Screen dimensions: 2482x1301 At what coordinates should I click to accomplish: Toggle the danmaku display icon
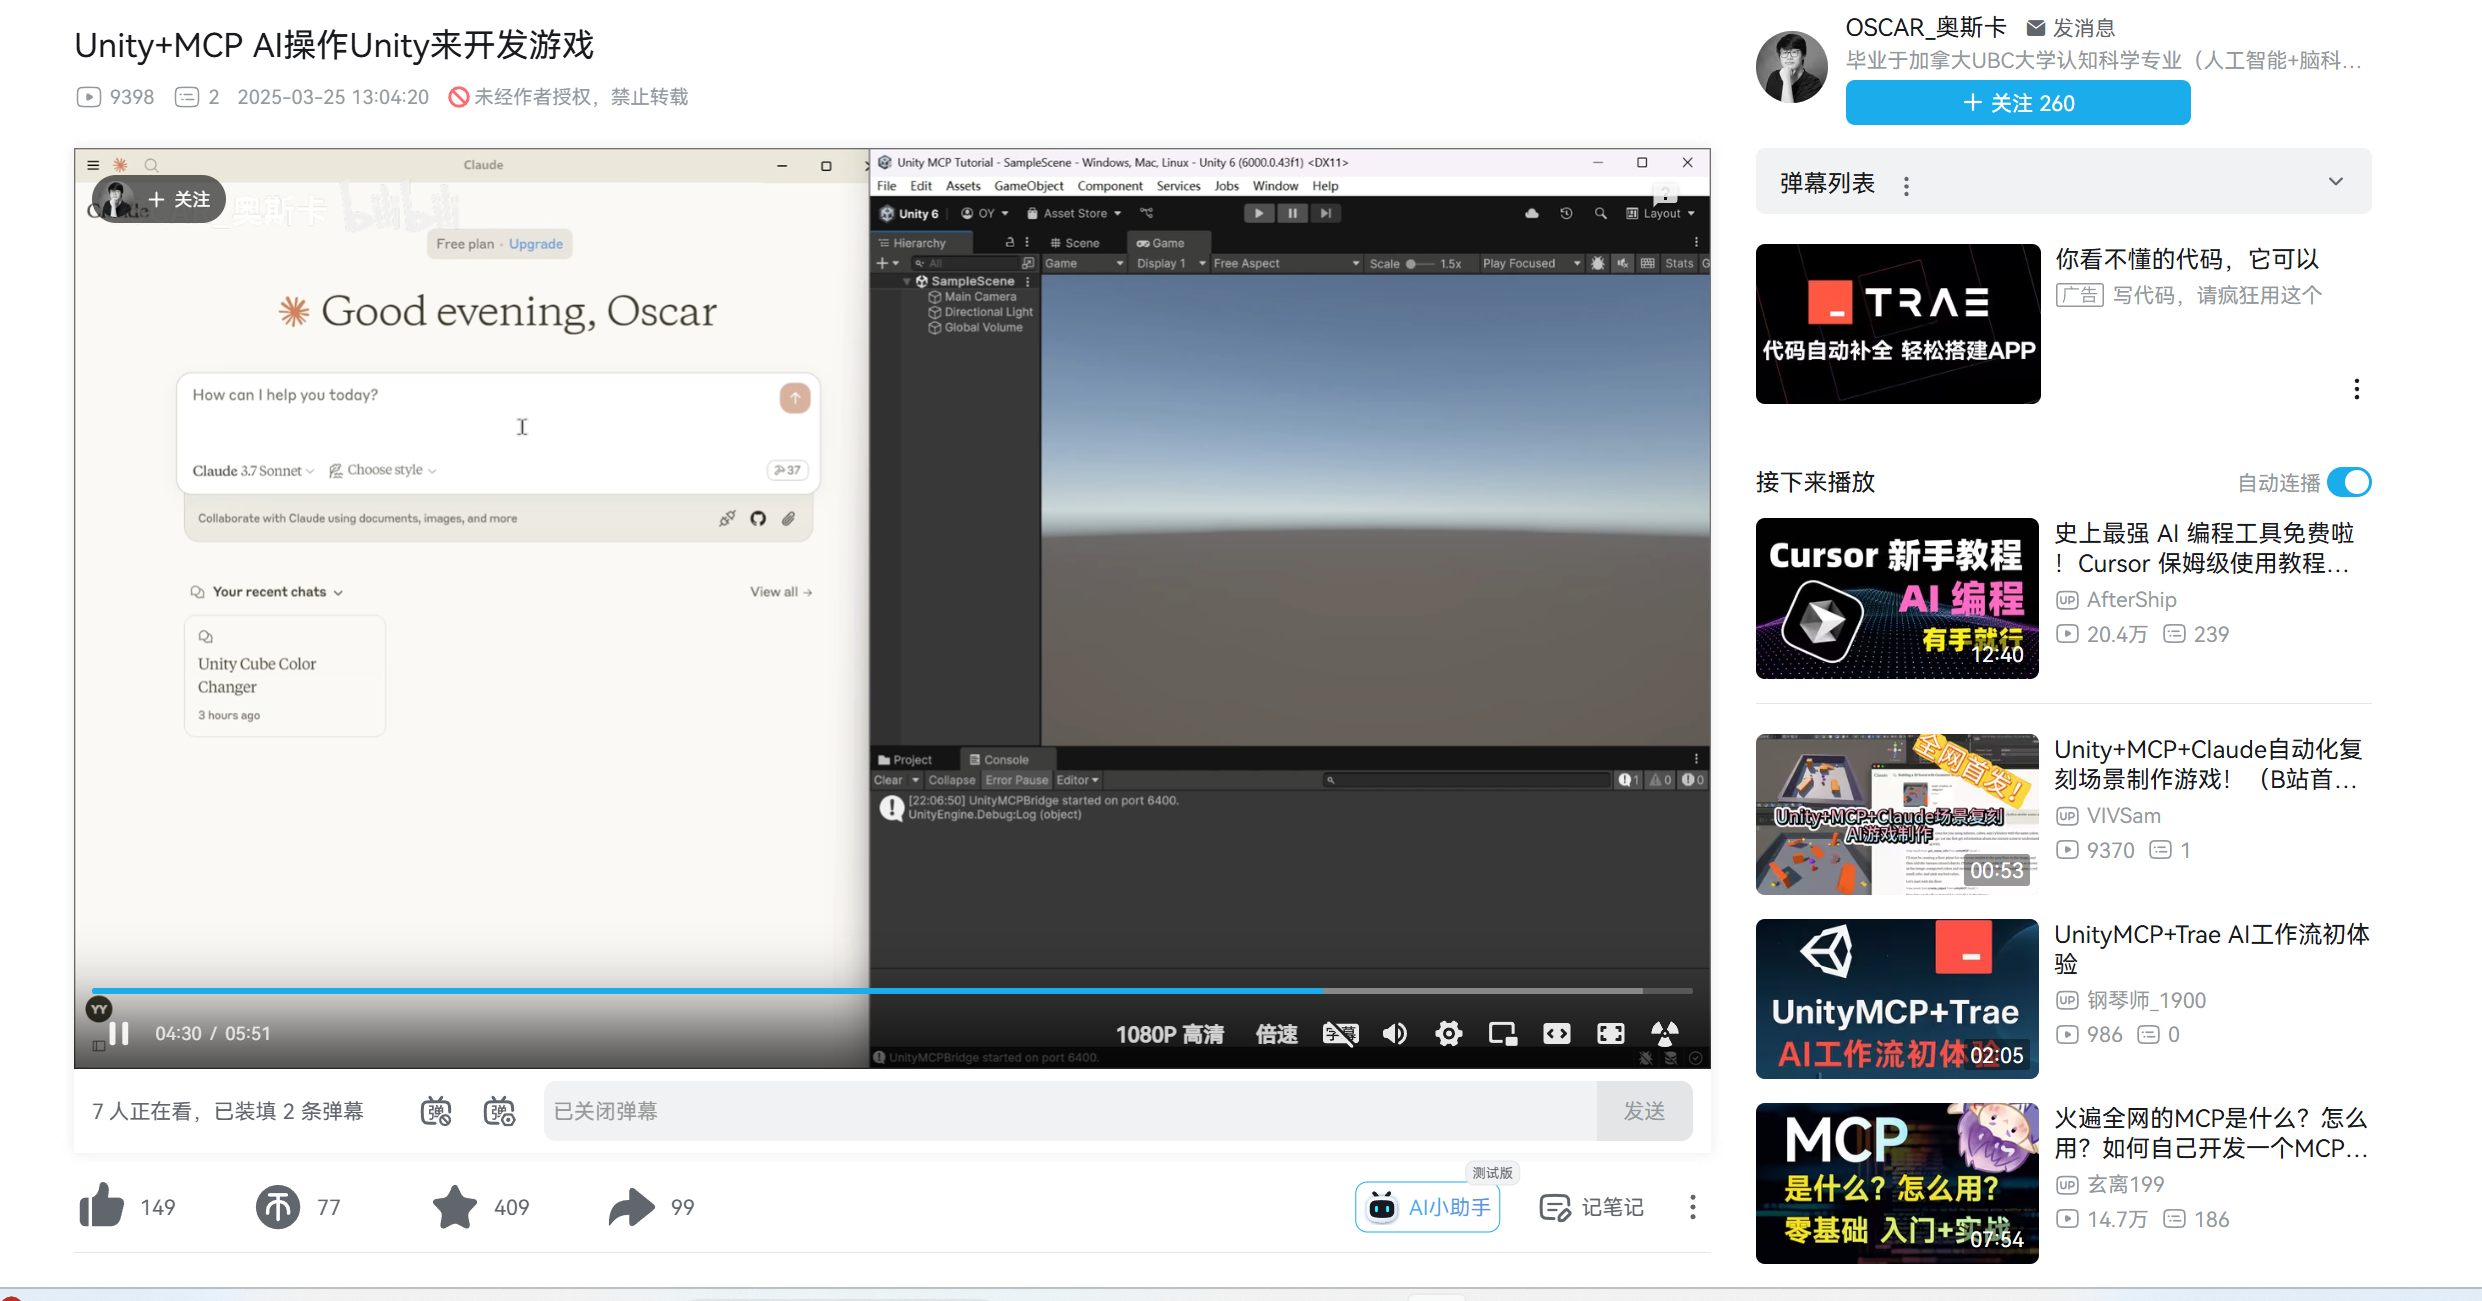436,1111
